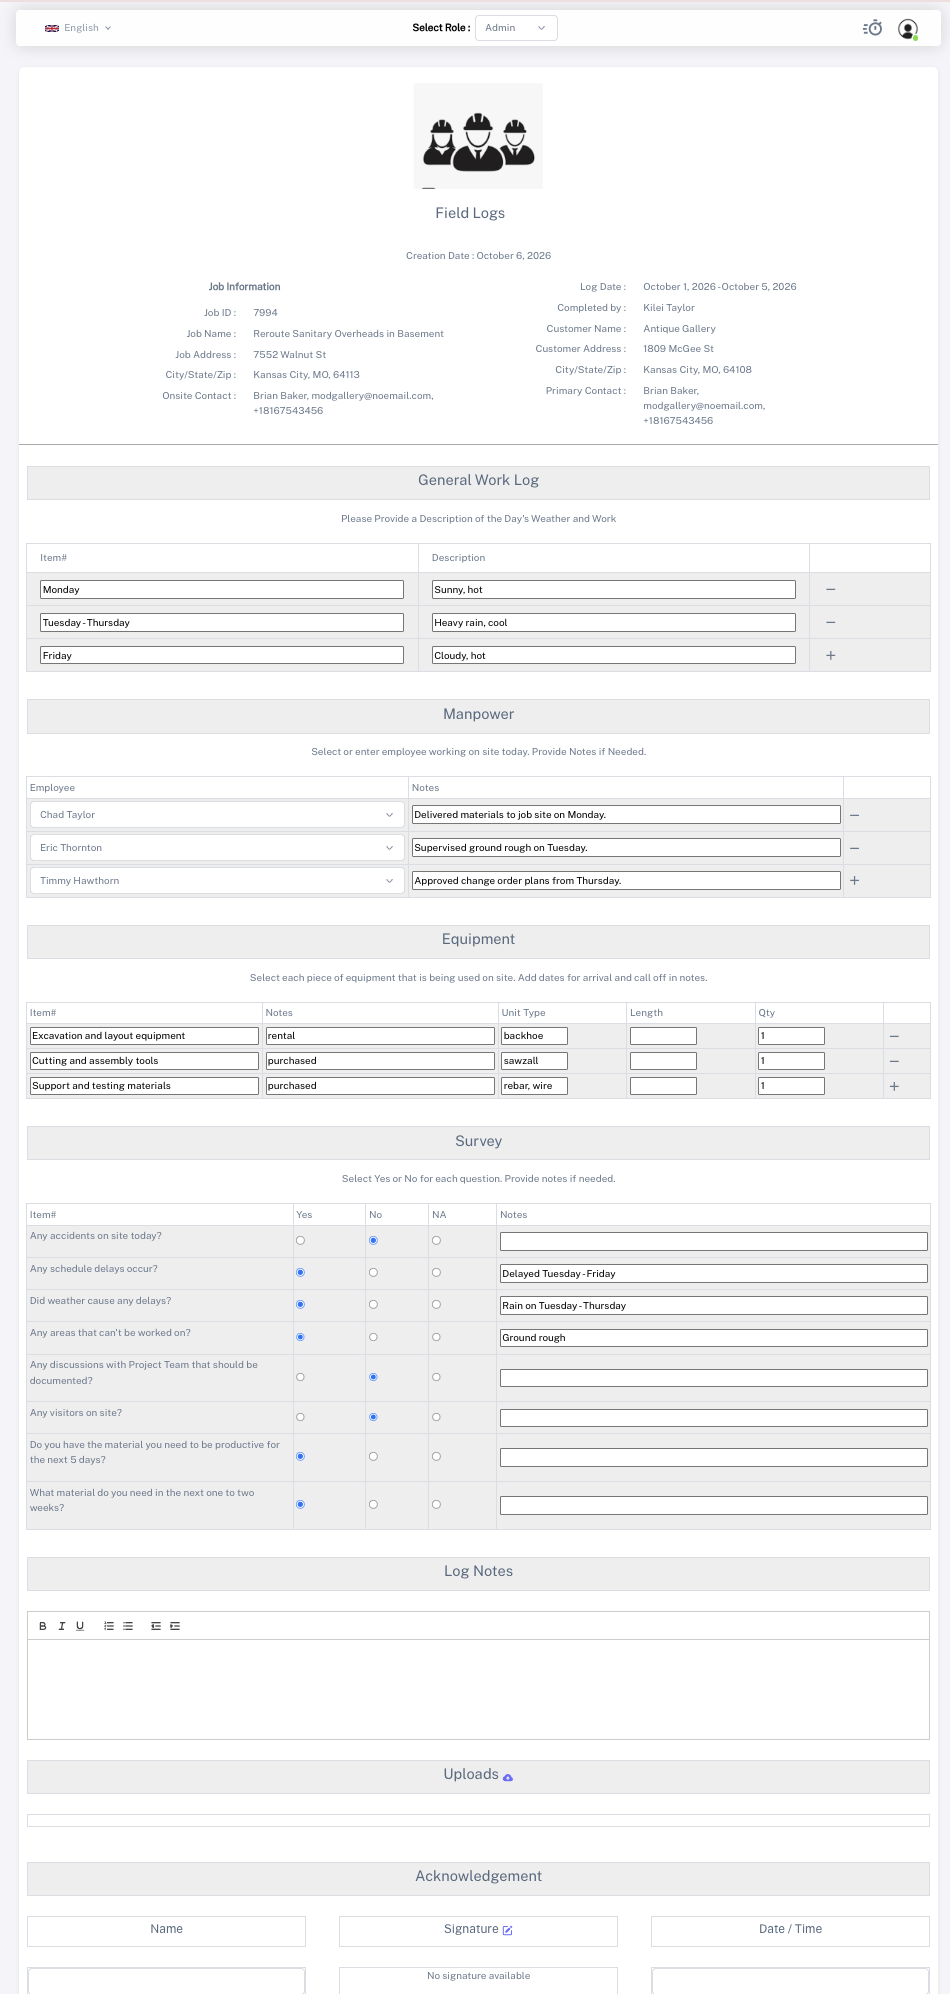This screenshot has width=950, height=1994.
Task: Click the Delivered materials note field
Action: [626, 815]
